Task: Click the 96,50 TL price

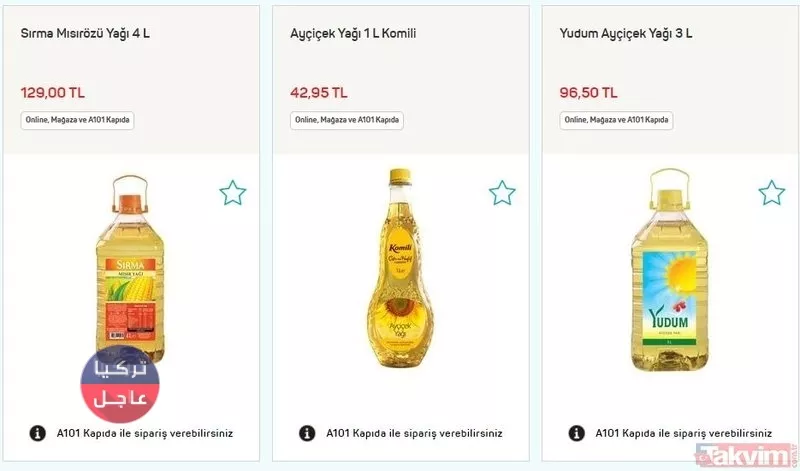Action: [x=589, y=92]
